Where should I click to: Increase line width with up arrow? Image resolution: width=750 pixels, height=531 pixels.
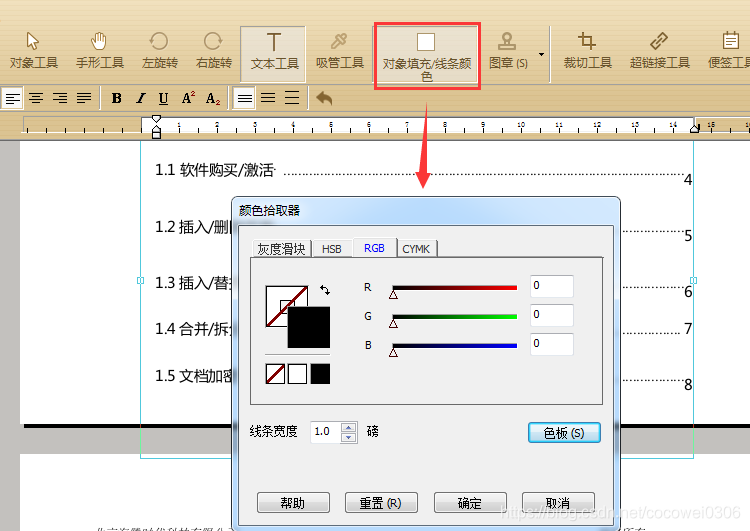tap(349, 428)
